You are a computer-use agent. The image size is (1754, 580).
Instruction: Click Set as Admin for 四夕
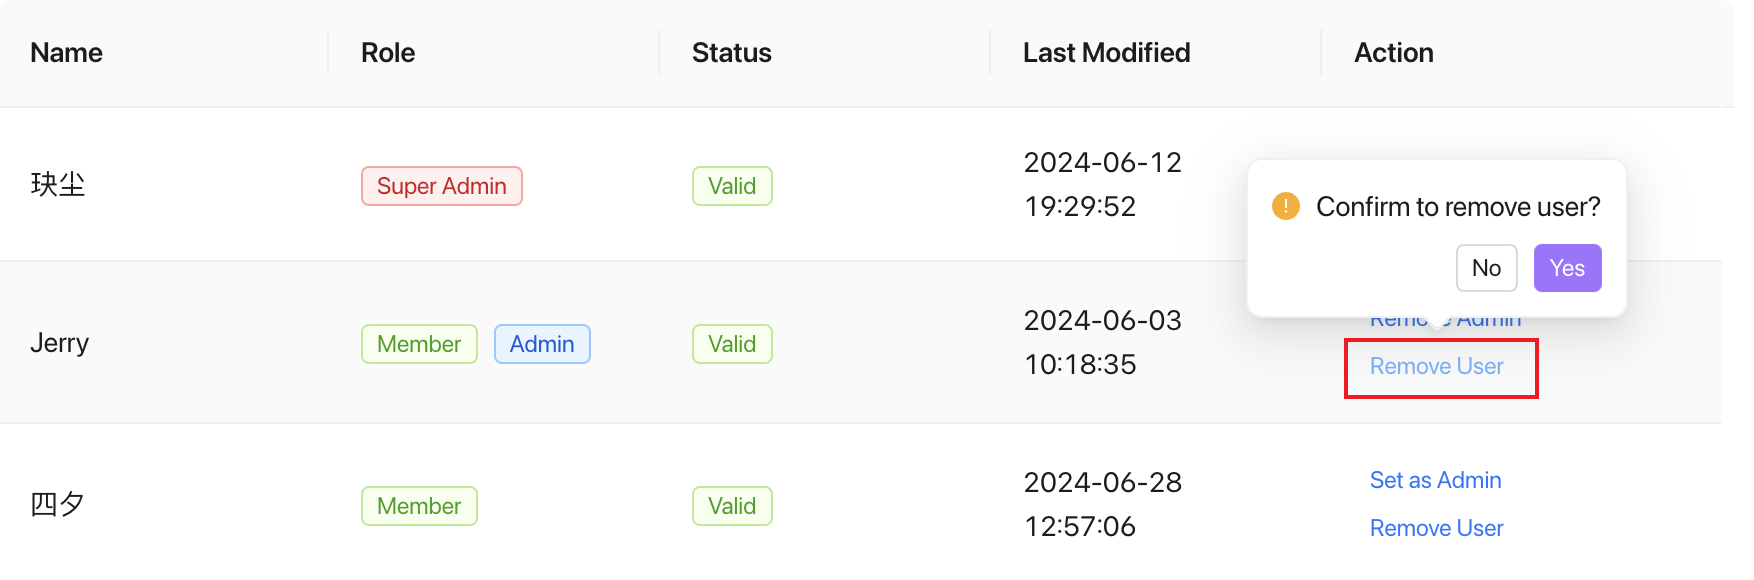(1435, 480)
